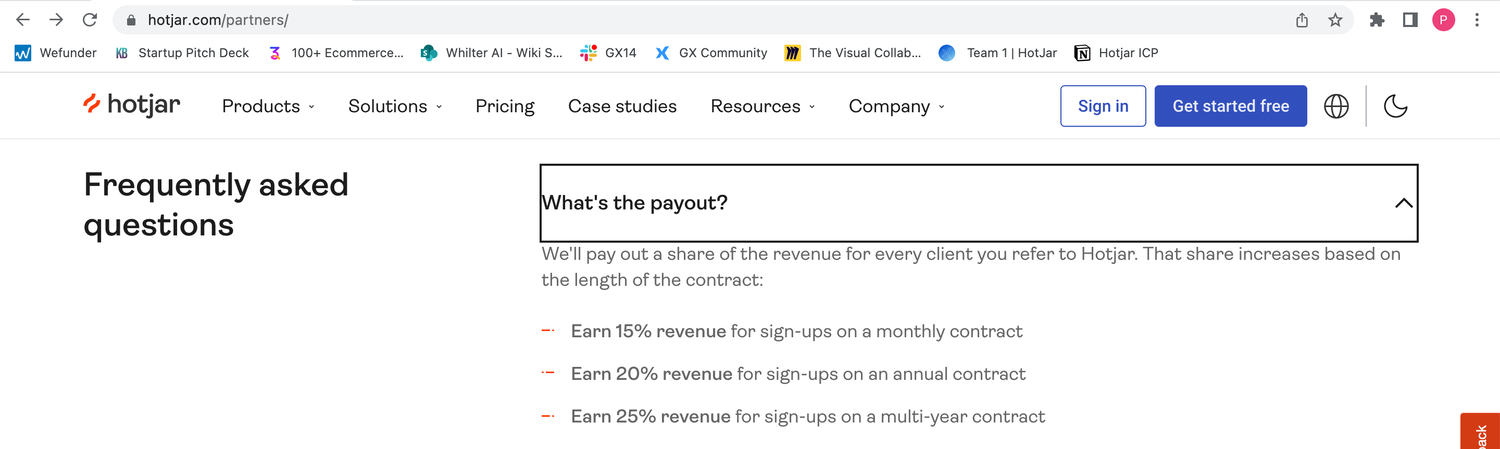Click the share page icon in the address bar
Image resolution: width=1500 pixels, height=449 pixels.
pos(1302,20)
